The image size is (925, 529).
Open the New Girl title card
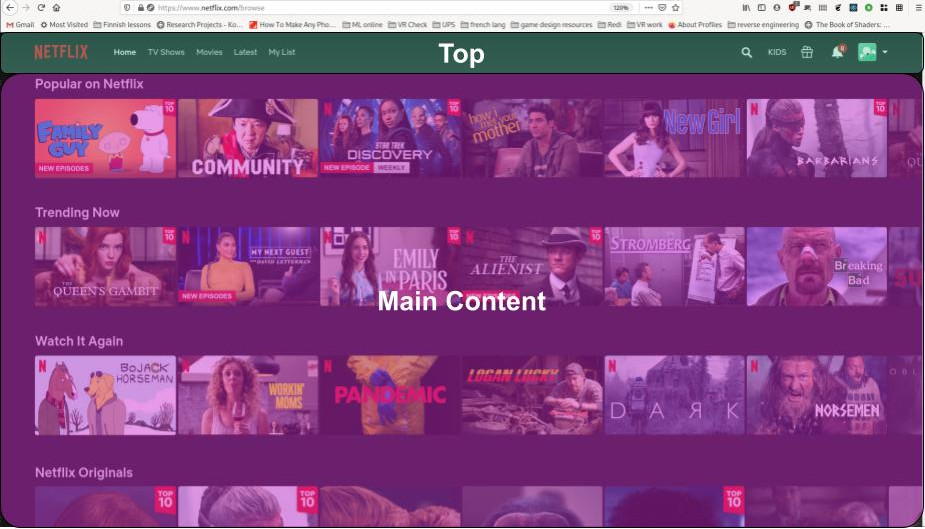point(674,138)
